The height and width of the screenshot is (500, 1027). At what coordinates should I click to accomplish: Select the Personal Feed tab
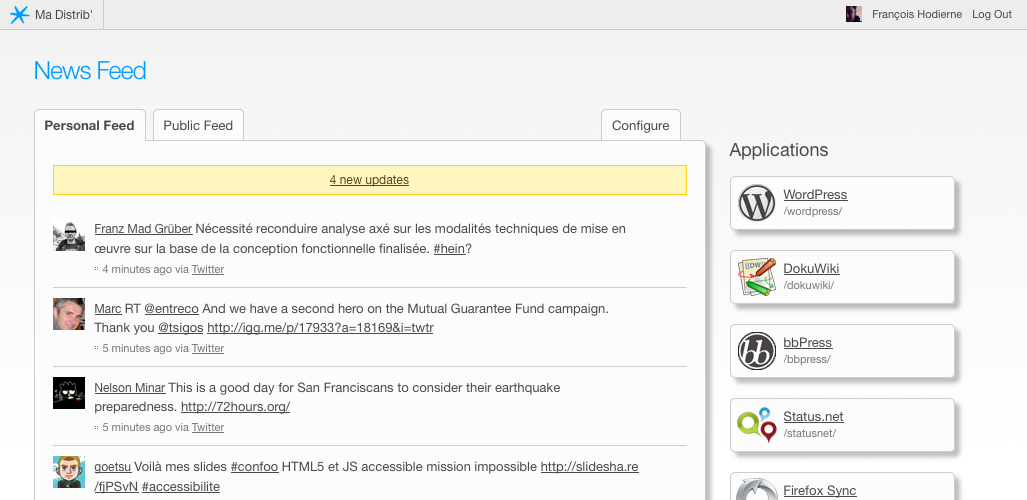[x=89, y=126]
